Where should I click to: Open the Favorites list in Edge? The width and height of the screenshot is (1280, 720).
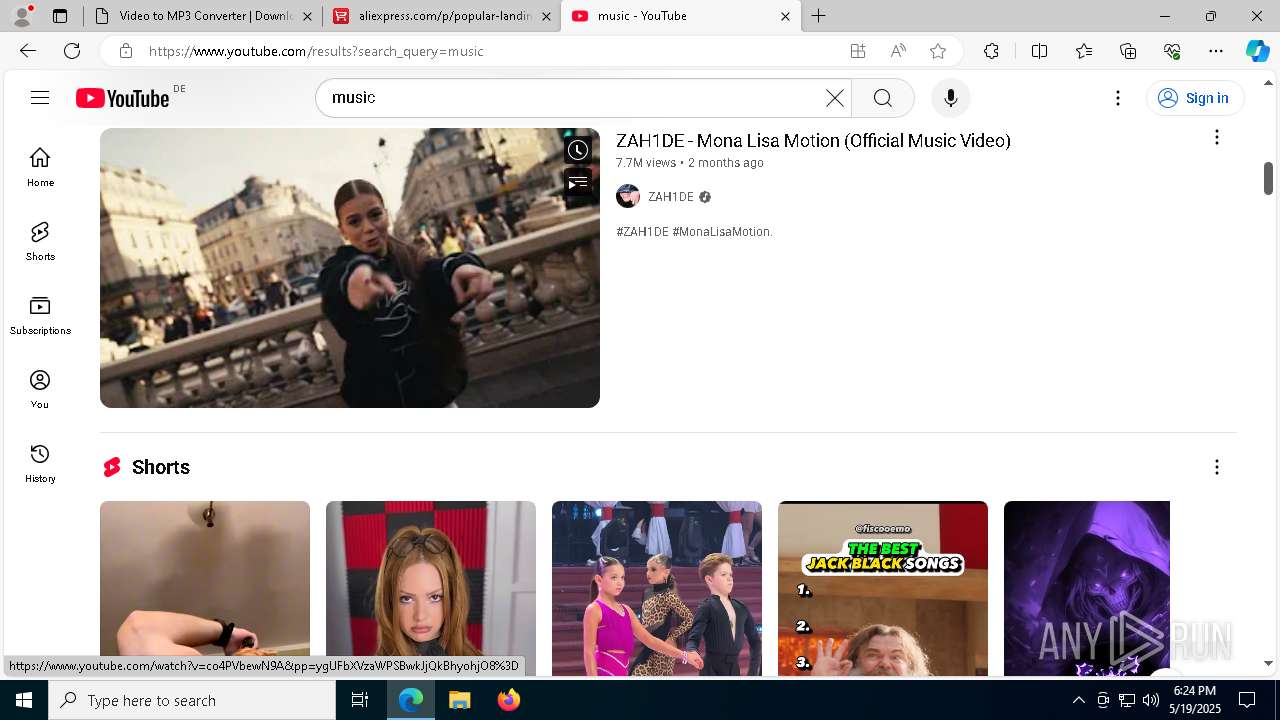click(x=1084, y=51)
